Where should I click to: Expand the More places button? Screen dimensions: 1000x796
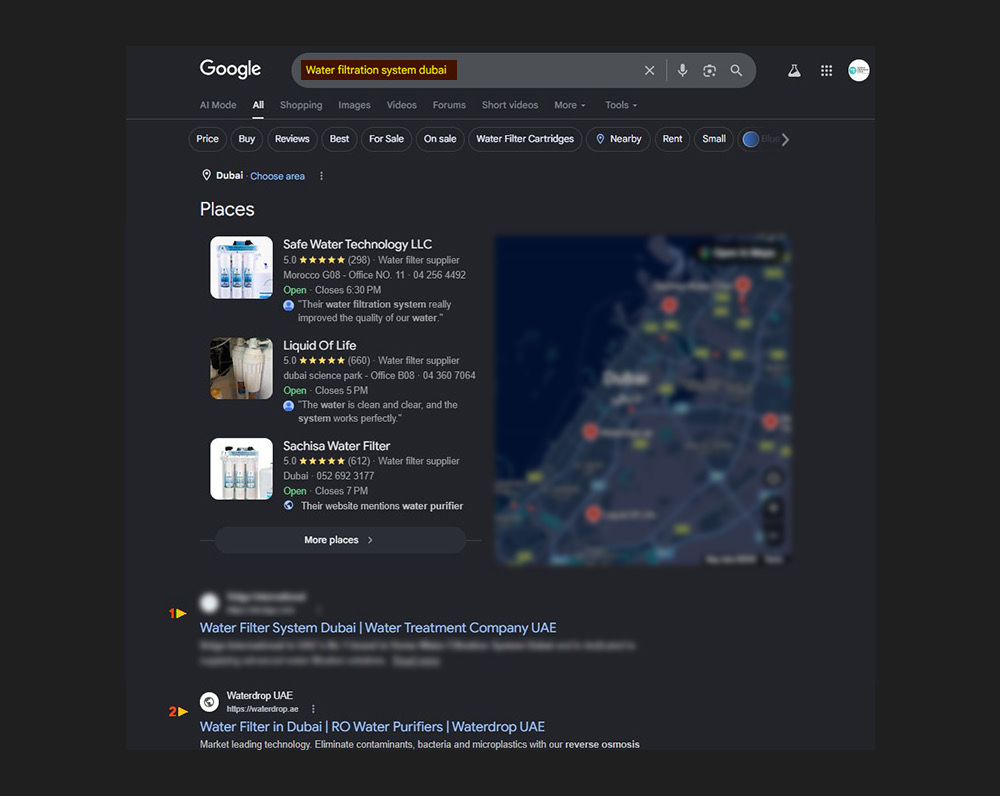coord(340,540)
